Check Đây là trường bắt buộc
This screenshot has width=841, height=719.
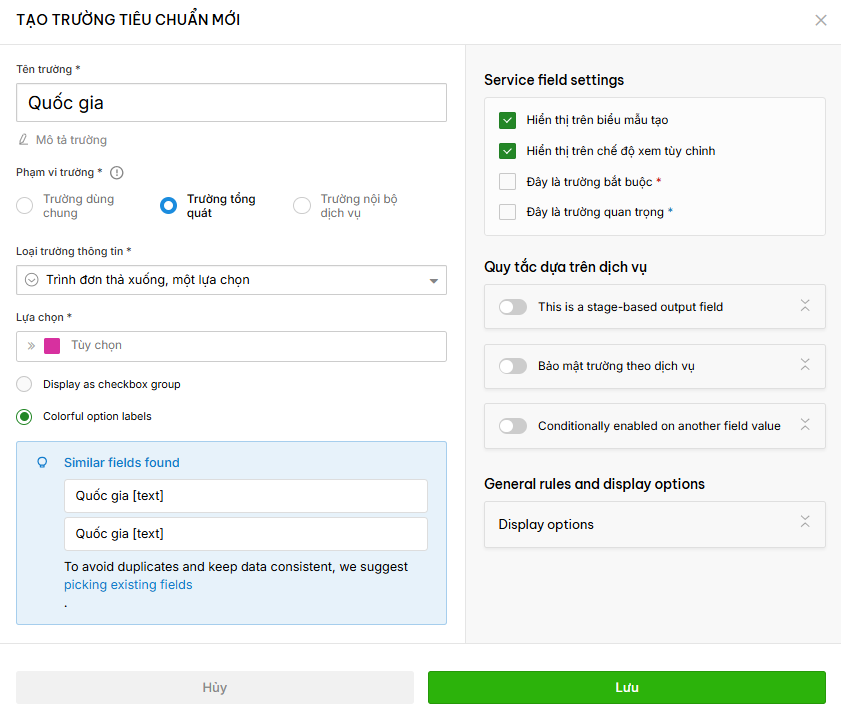507,182
